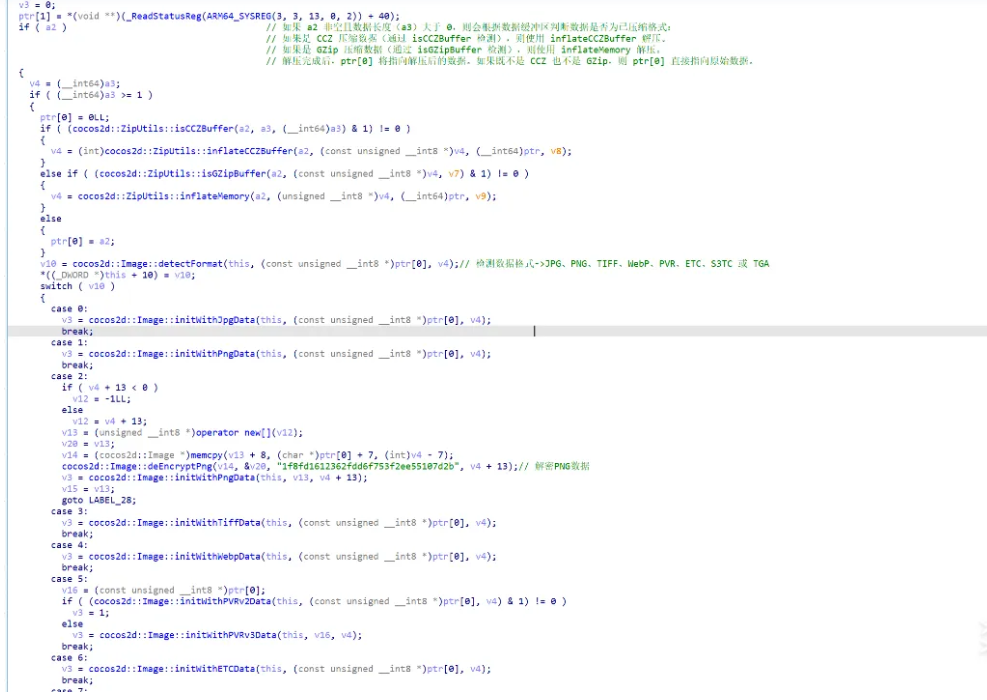Click the 'case 3:' label
The height and width of the screenshot is (700, 987).
coord(69,514)
